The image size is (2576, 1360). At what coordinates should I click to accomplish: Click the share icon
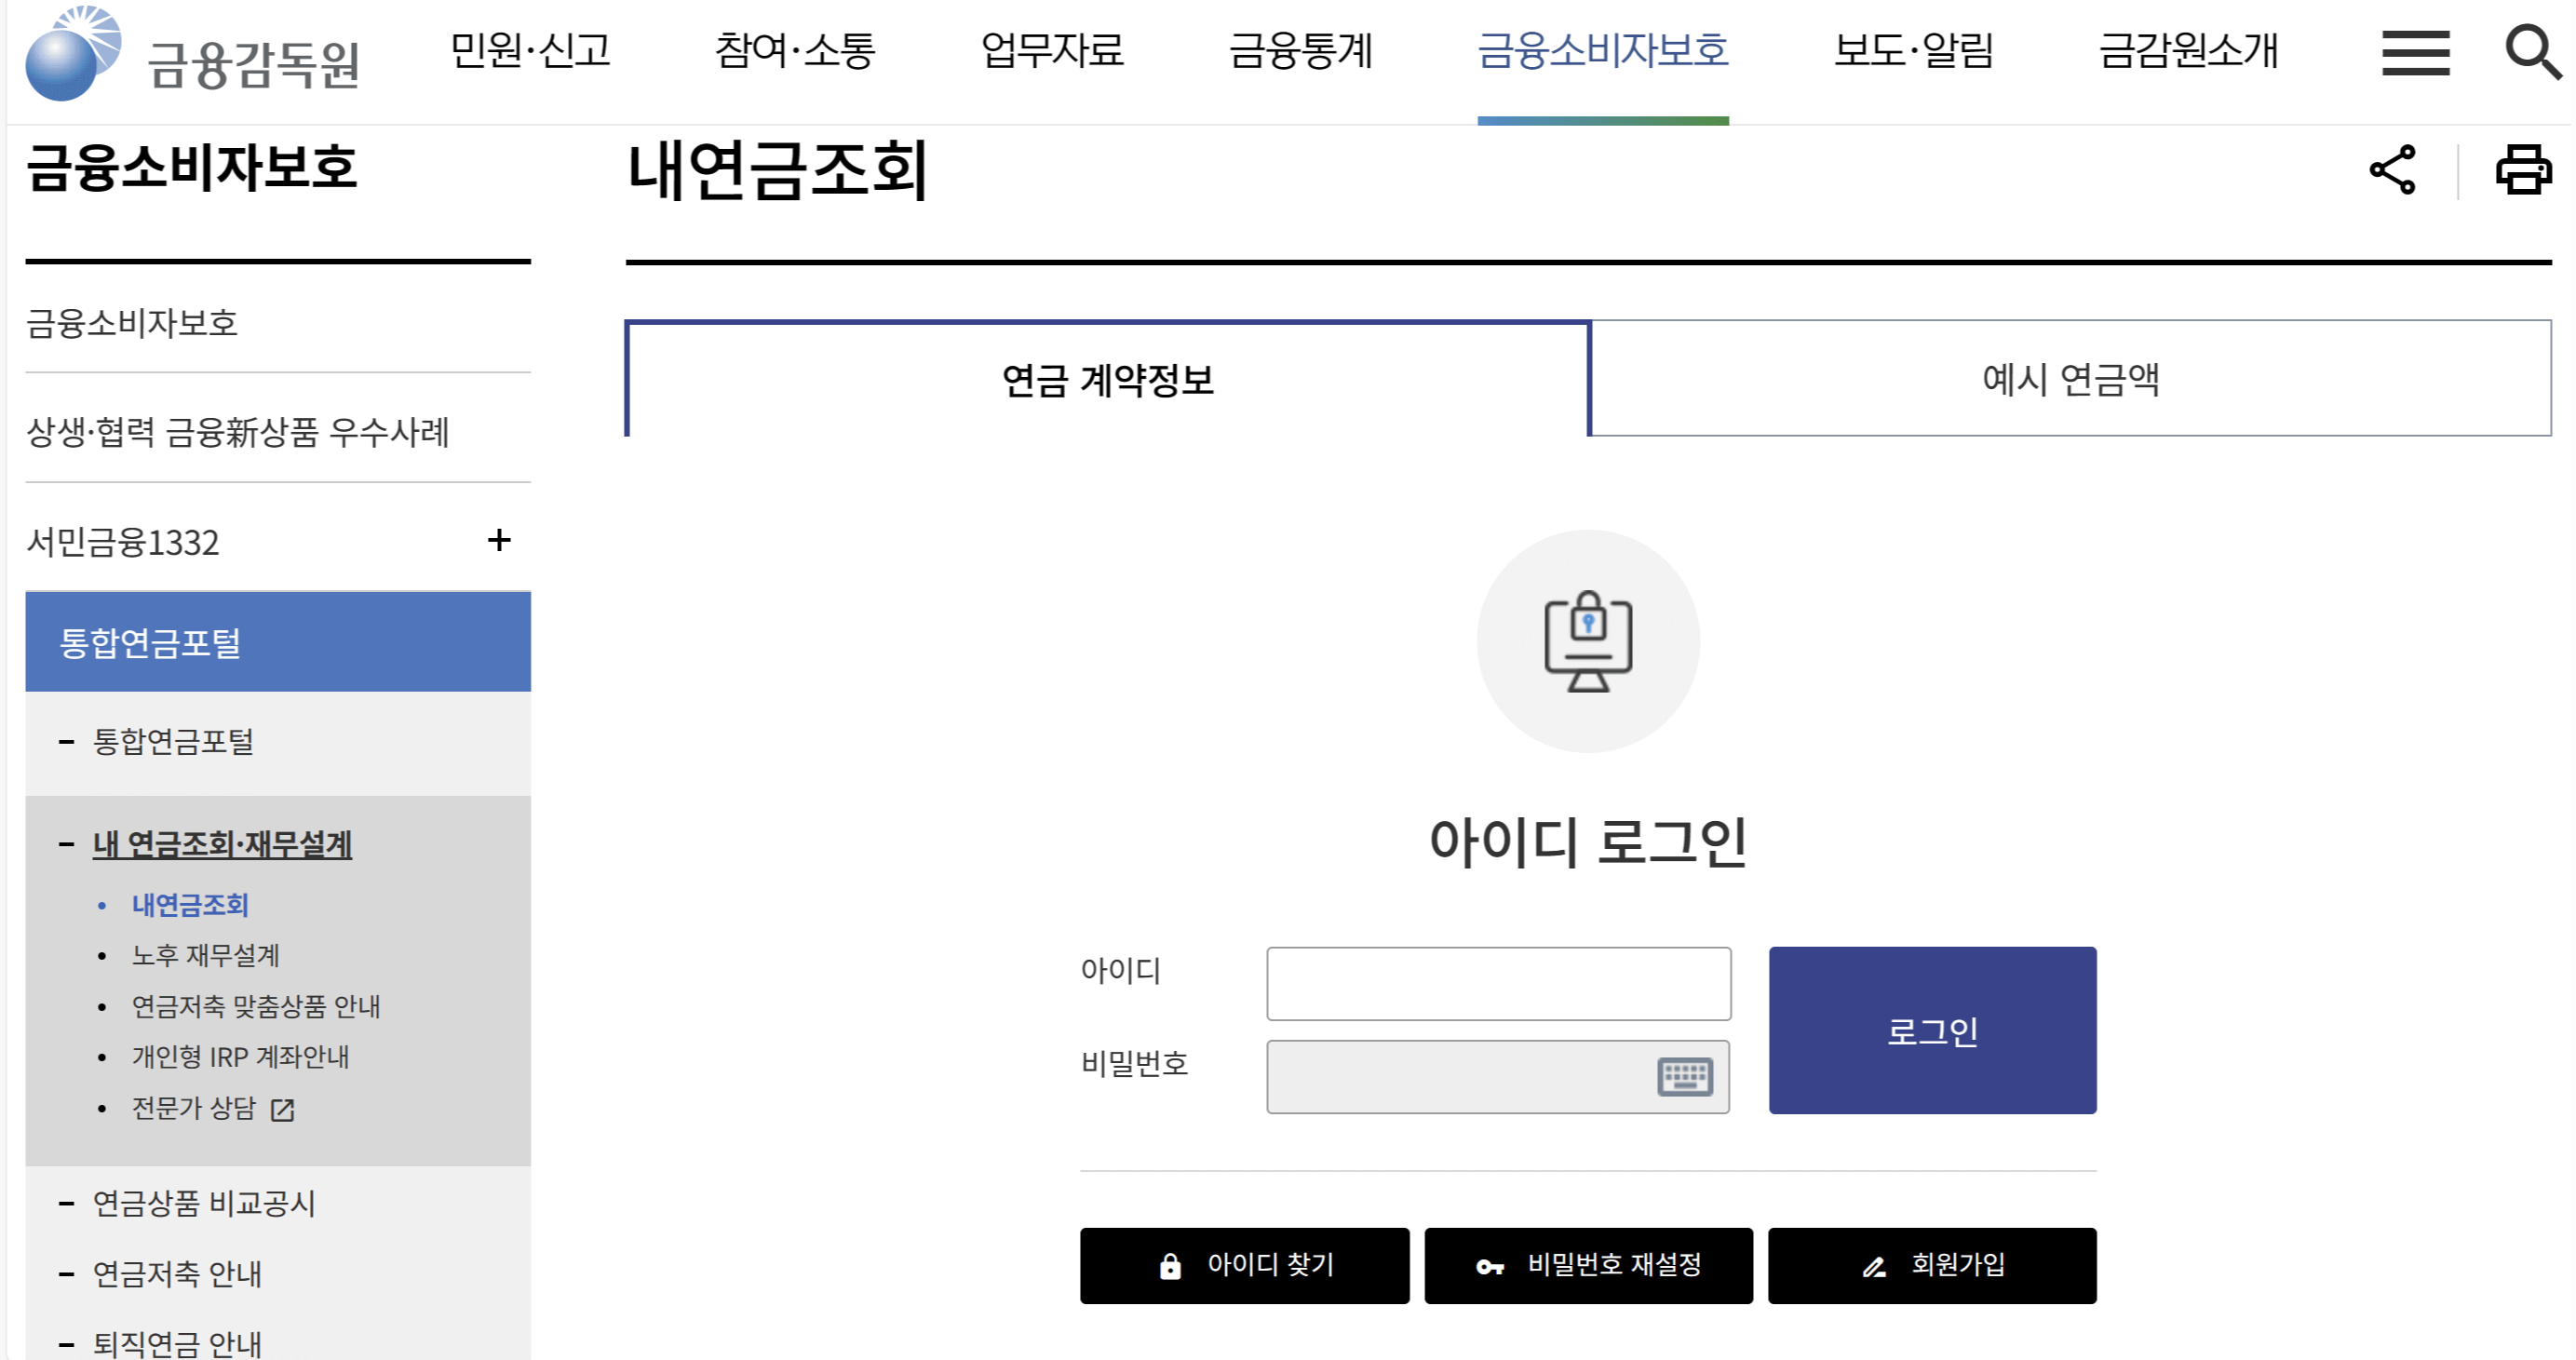pos(2394,170)
